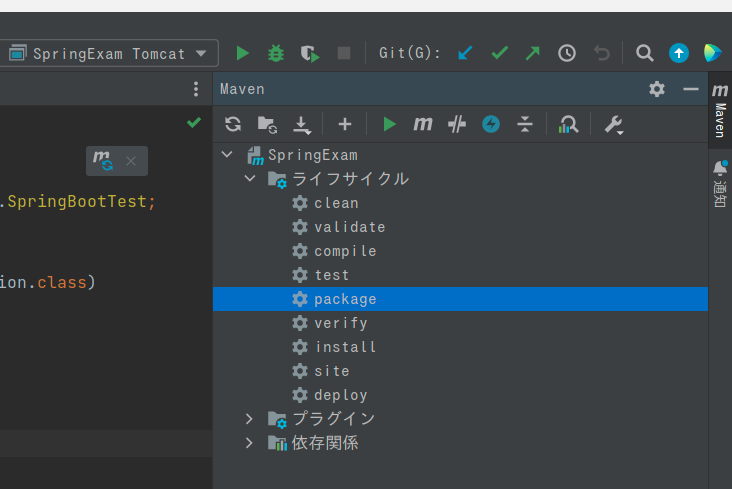Reload all Maven projects
Viewport: 732px width, 489px height.
tap(233, 124)
